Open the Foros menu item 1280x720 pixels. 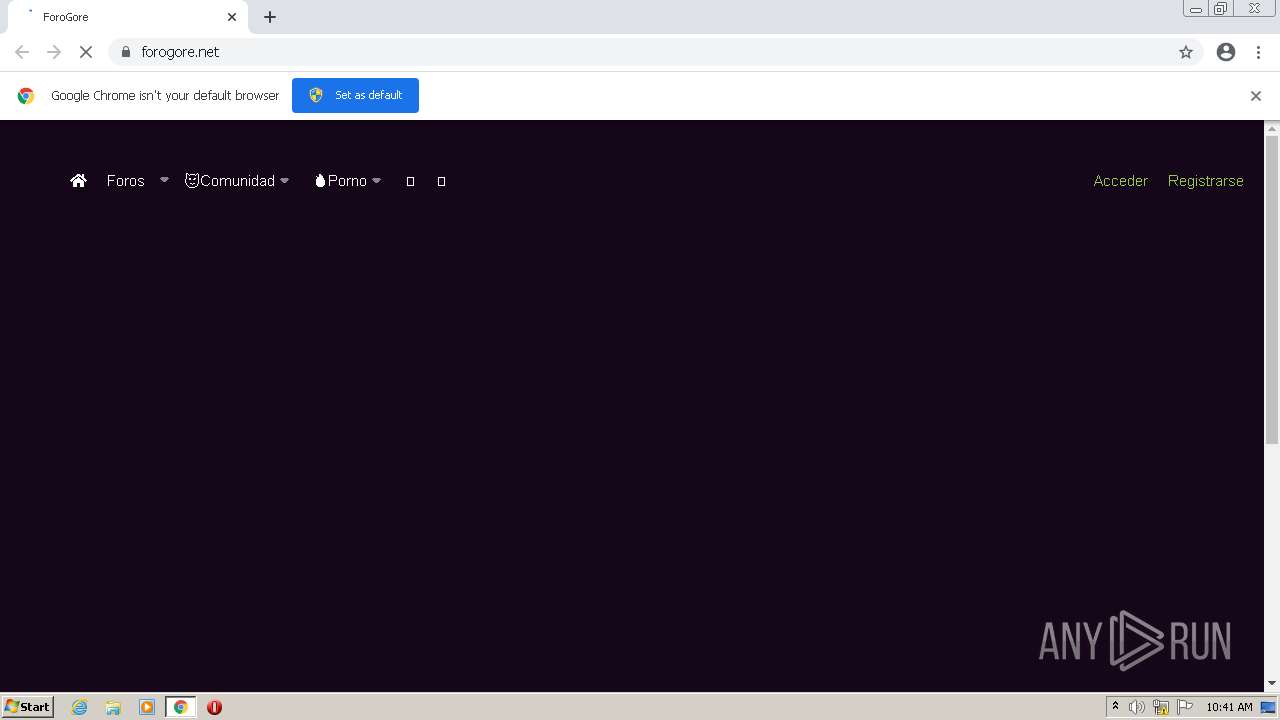[126, 181]
